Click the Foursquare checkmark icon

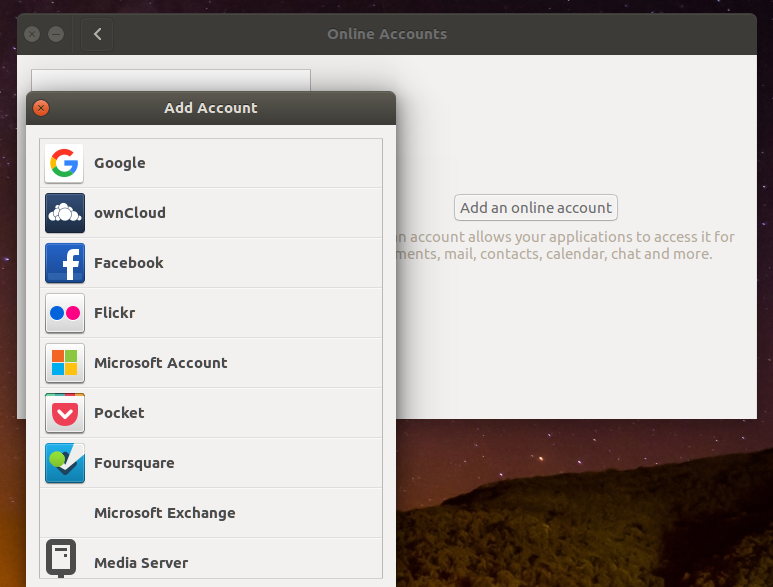65,463
